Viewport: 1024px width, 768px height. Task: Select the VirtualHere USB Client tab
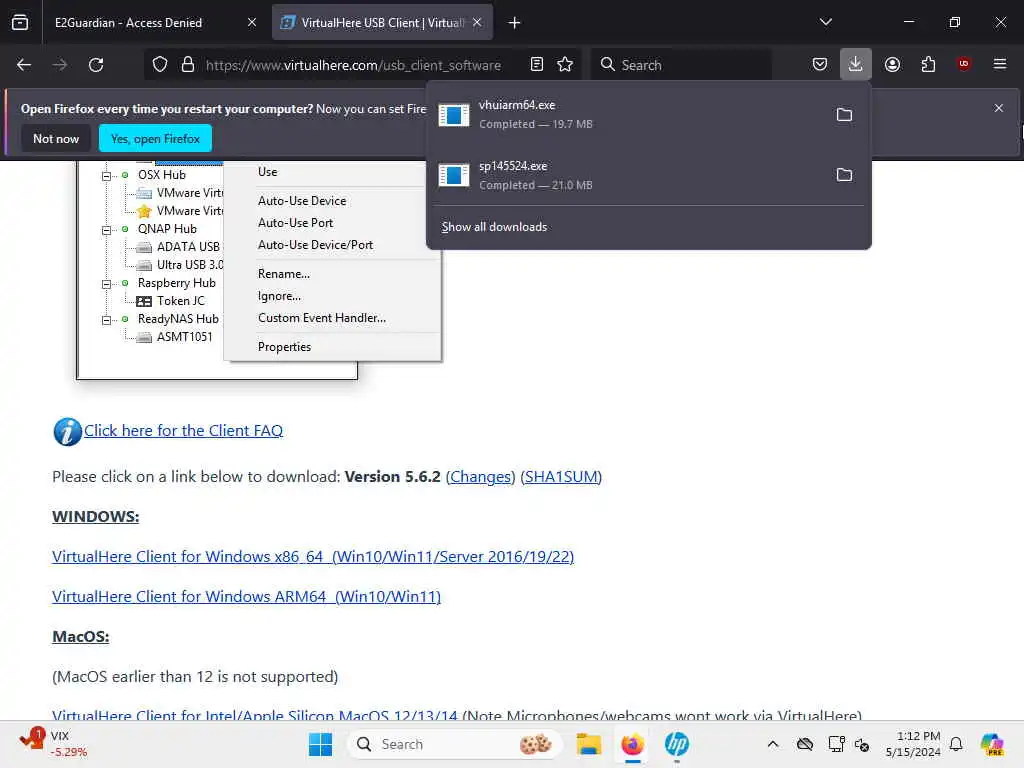pos(382,23)
